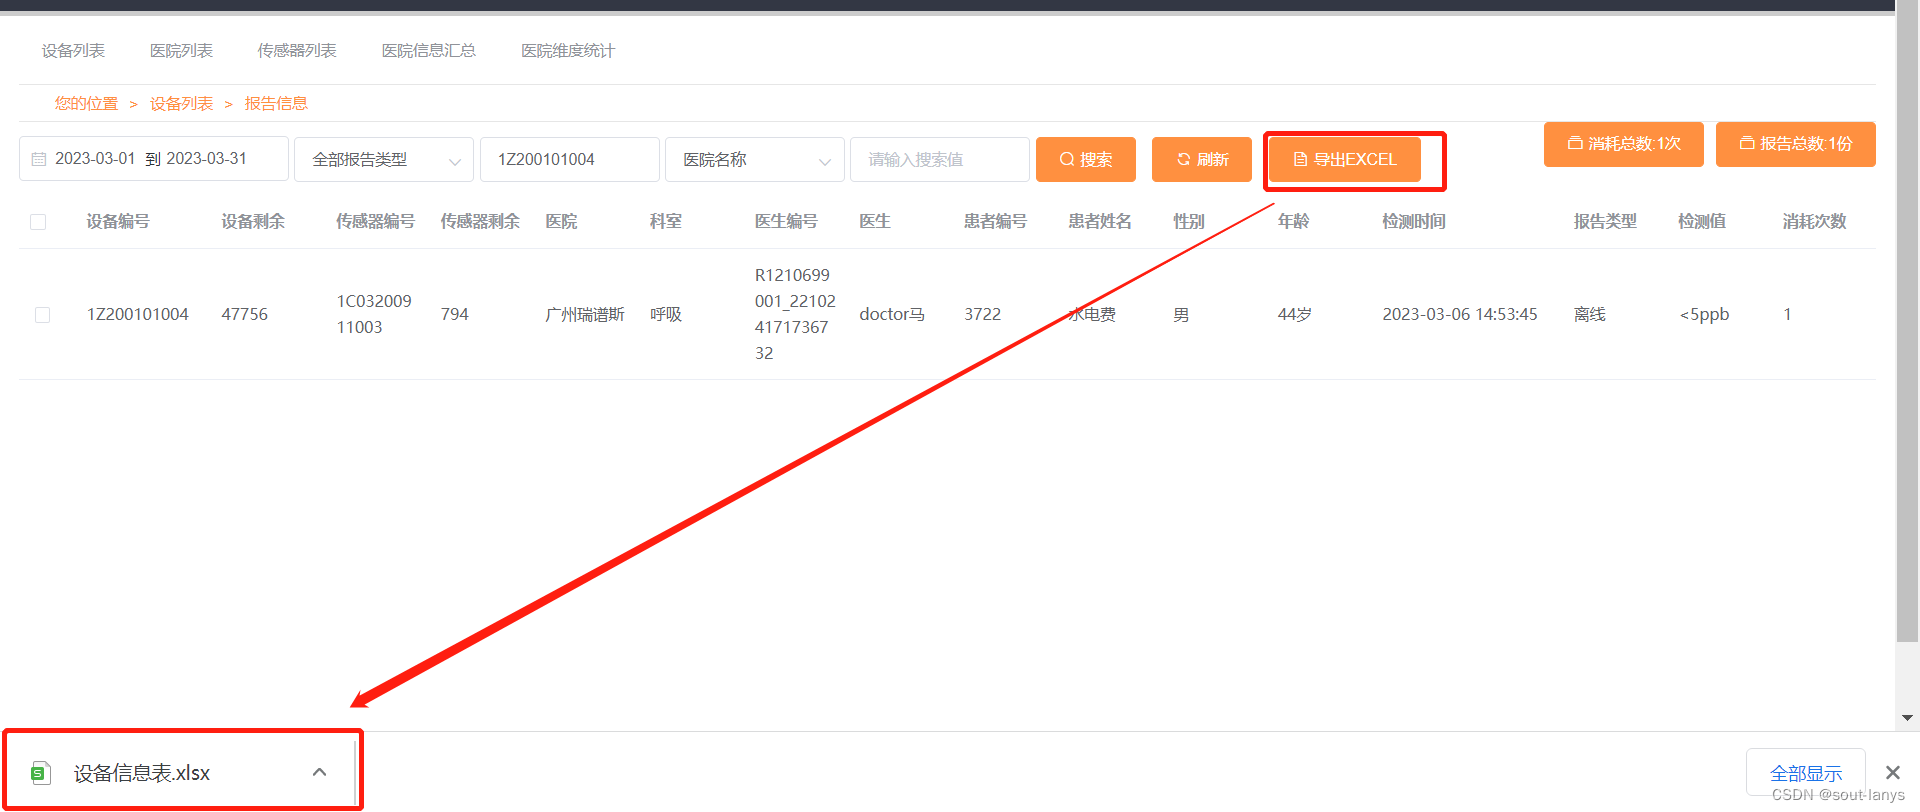Click the 导出EXCEL button
The image size is (1920, 812).
click(1345, 160)
